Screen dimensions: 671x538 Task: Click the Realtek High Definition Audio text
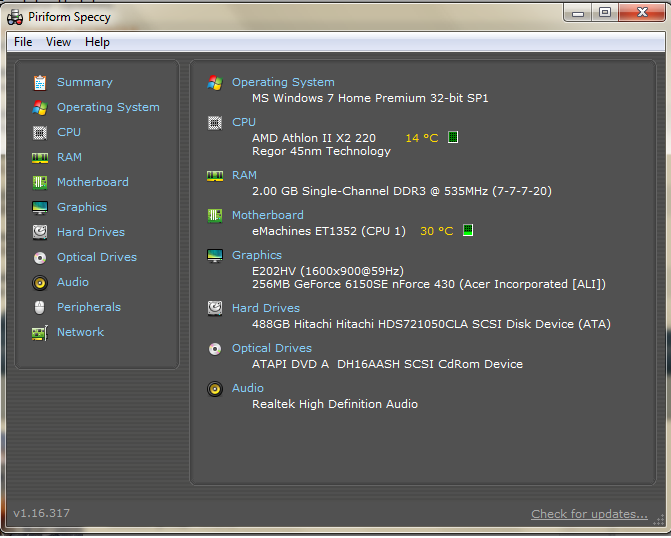click(335, 404)
